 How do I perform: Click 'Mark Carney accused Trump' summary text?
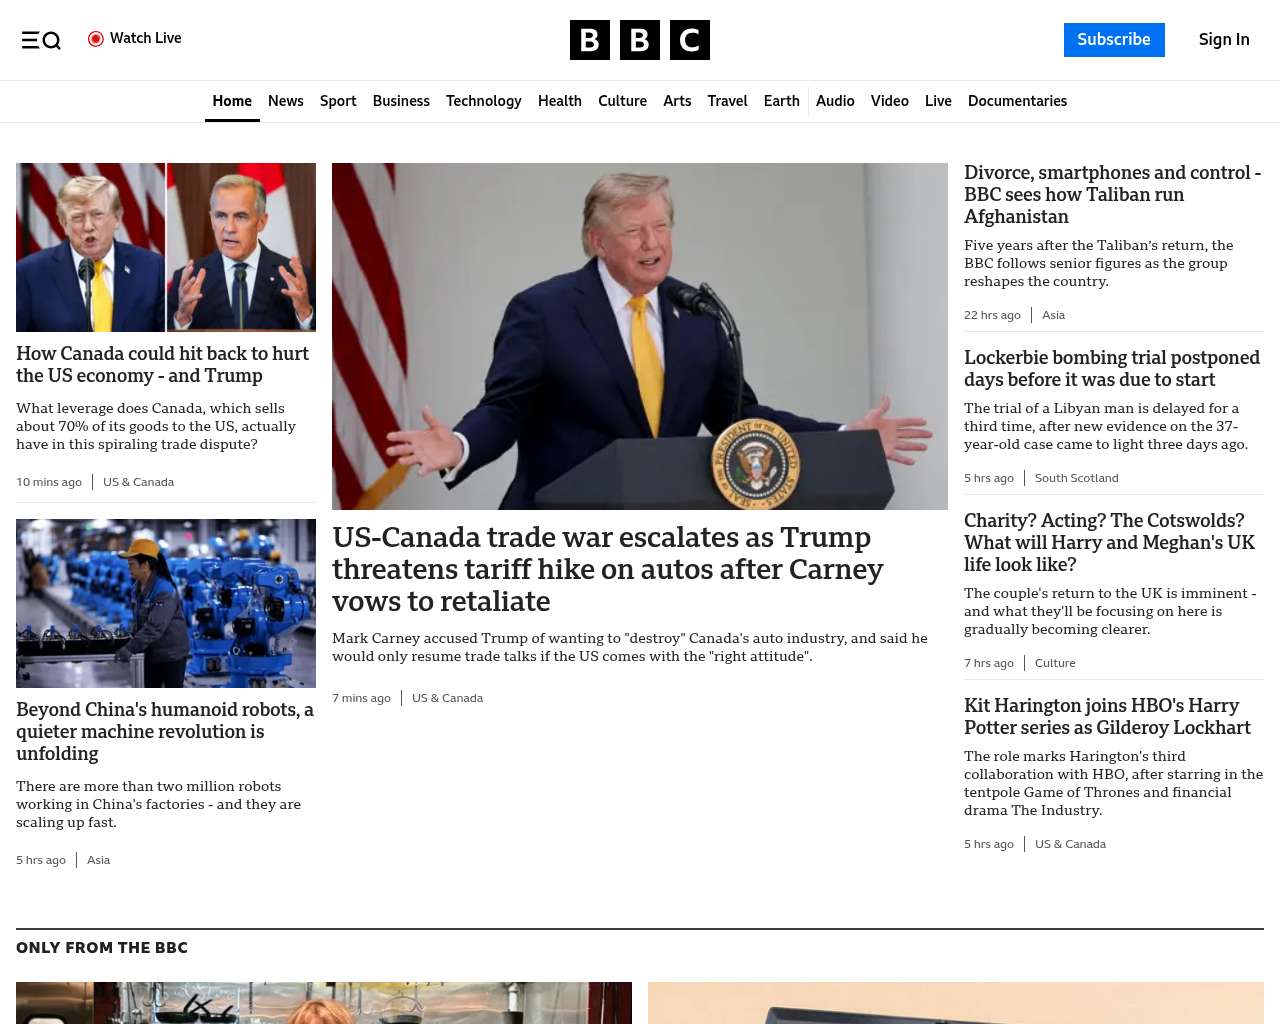[630, 647]
